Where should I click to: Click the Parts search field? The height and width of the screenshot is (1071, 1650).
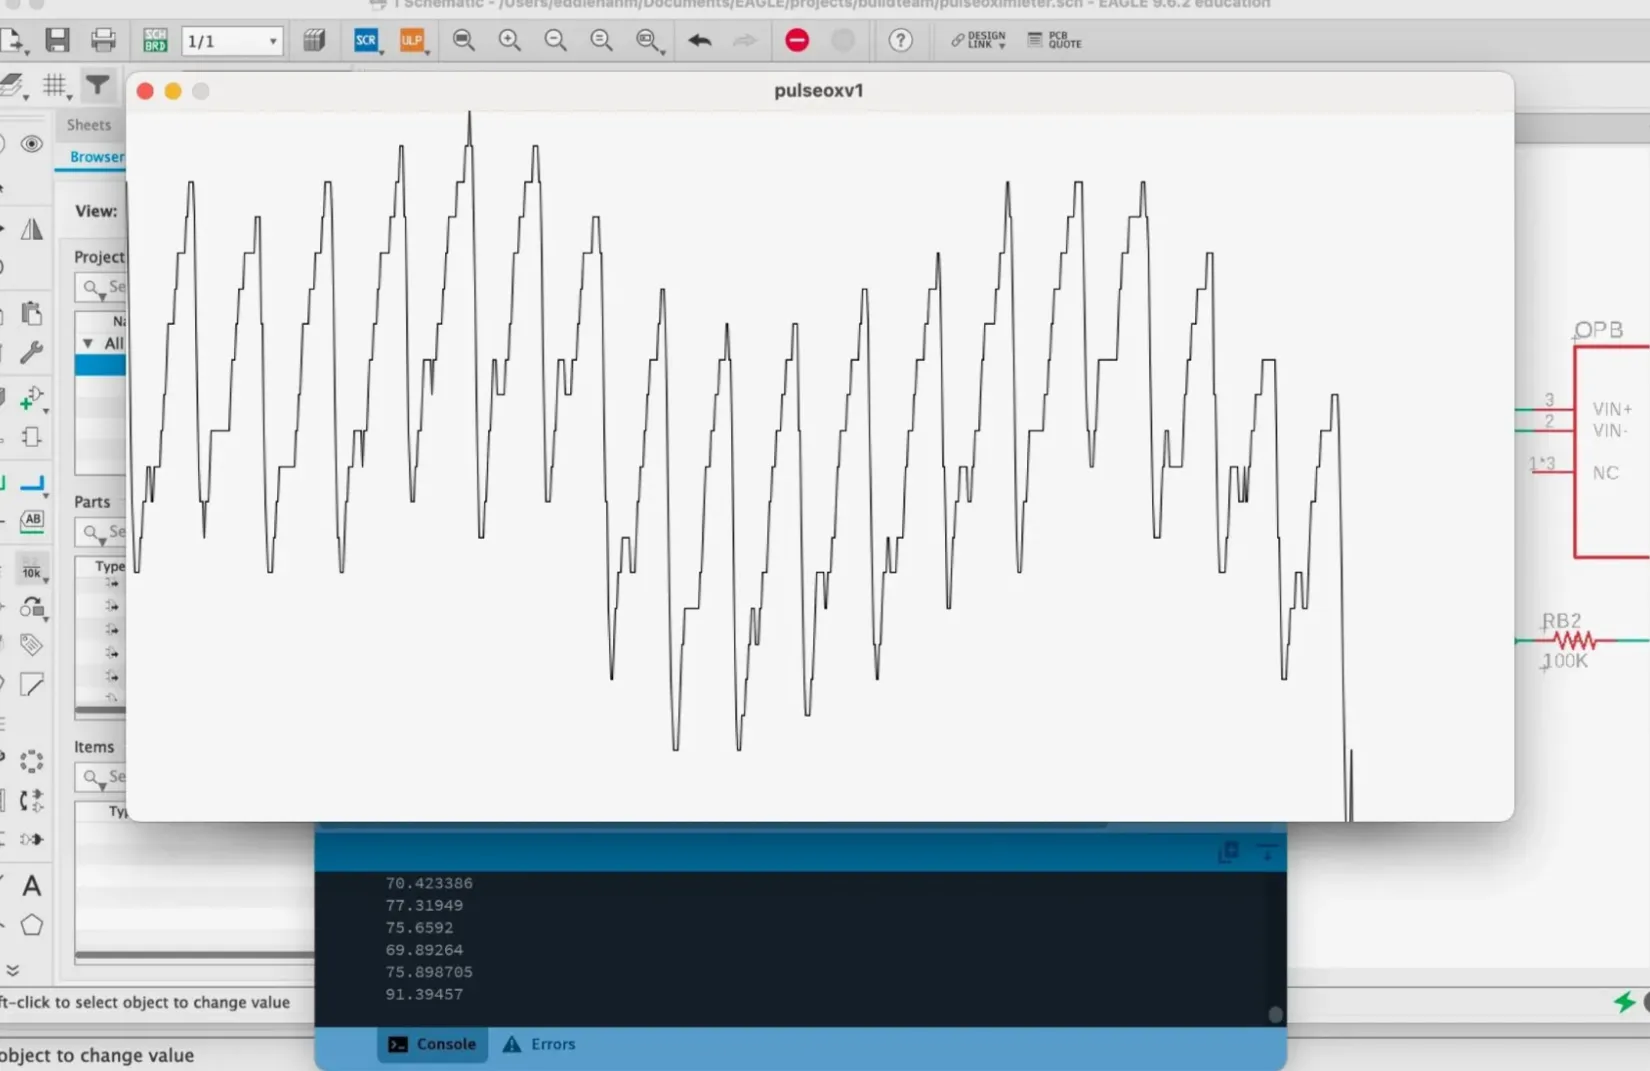100,532
